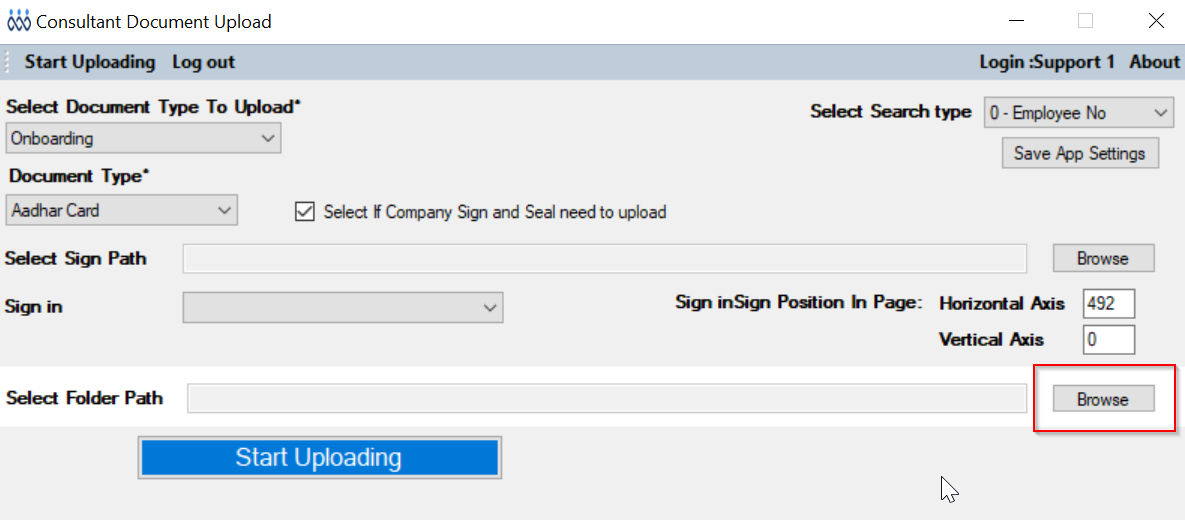This screenshot has height=520, width=1185.
Task: Focus the Horizontal Axis input field
Action: pyautogui.click(x=1108, y=304)
